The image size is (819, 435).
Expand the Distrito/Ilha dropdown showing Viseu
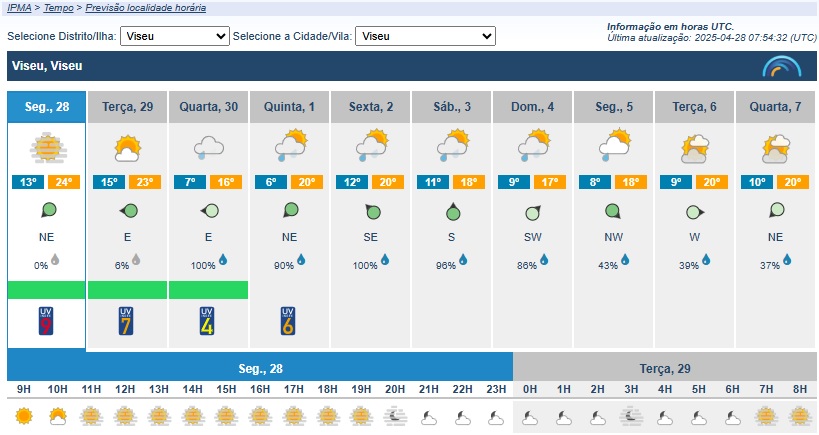coord(175,36)
